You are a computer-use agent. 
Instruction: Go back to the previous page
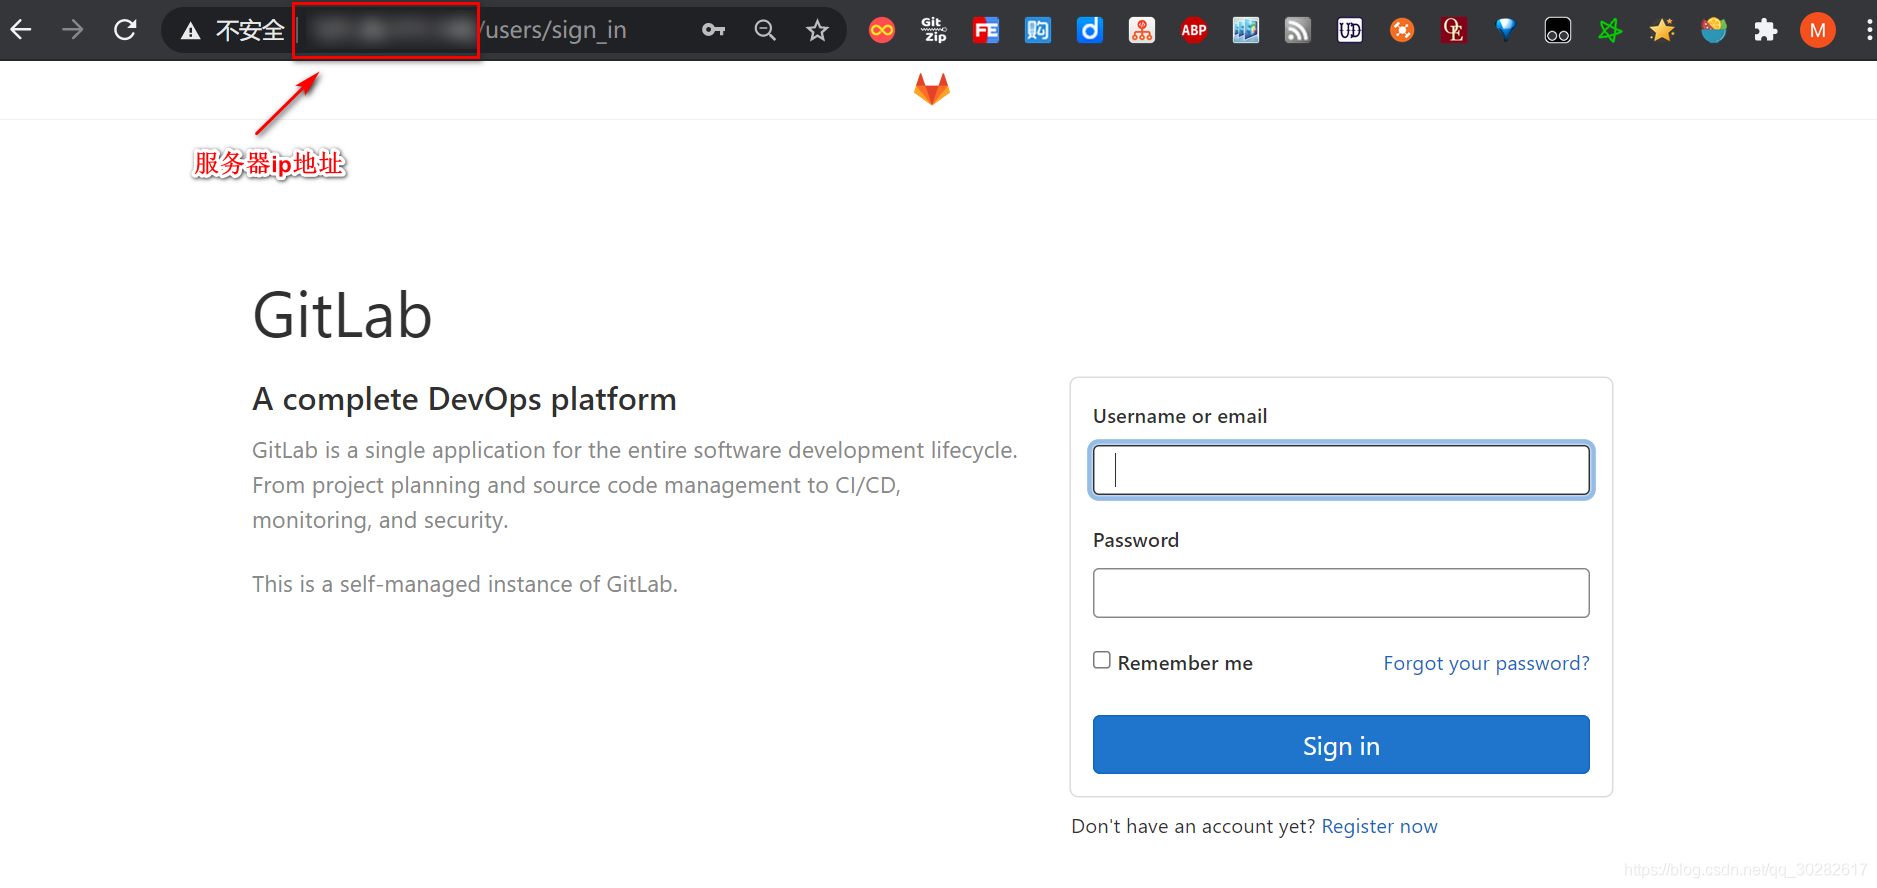click(21, 30)
